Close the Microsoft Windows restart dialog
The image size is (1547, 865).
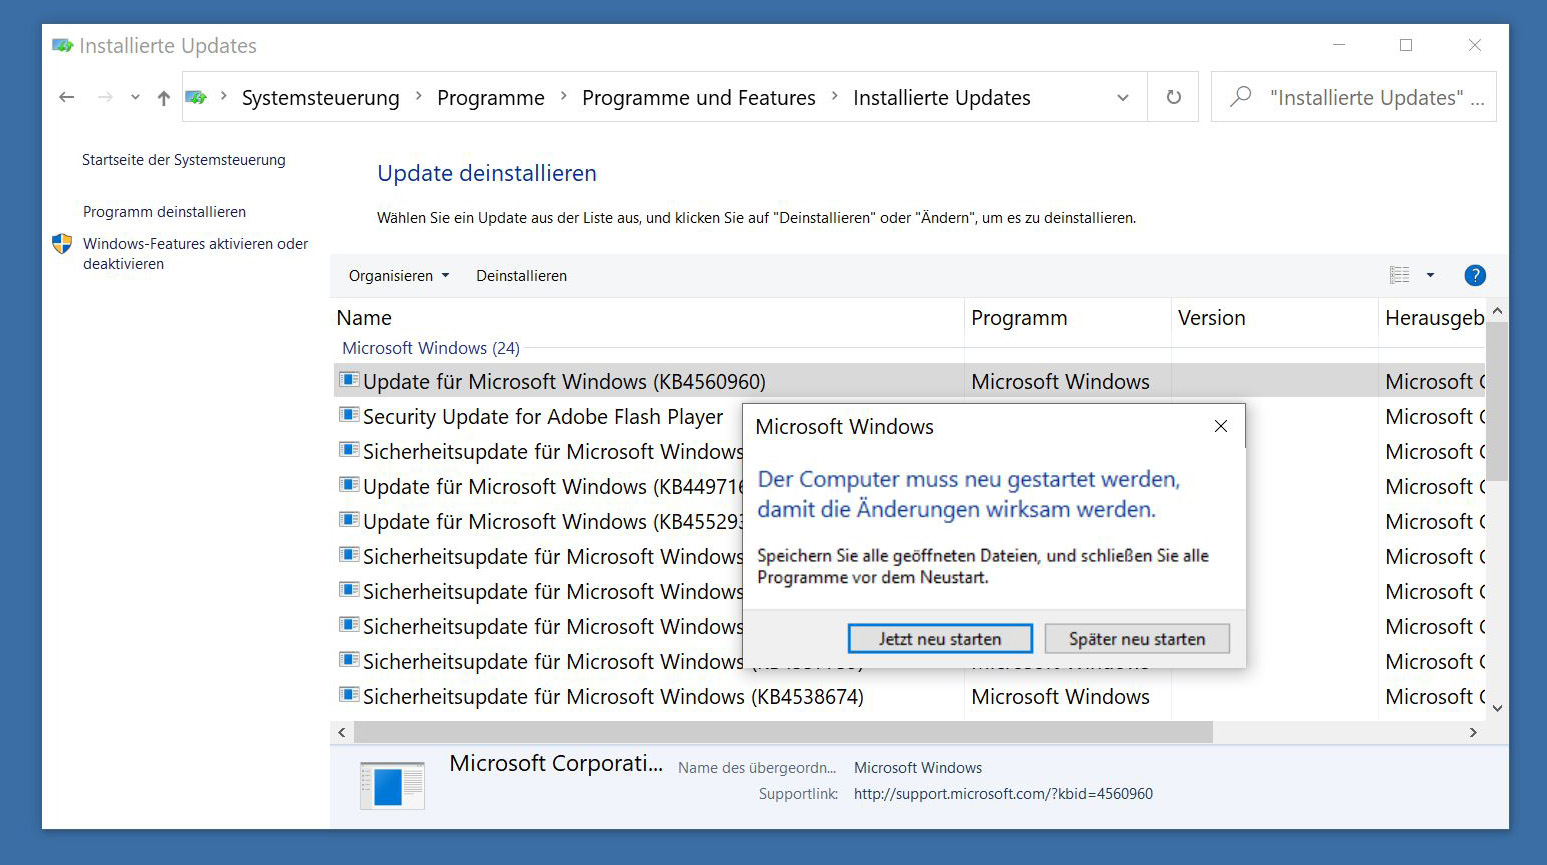[x=1220, y=426]
